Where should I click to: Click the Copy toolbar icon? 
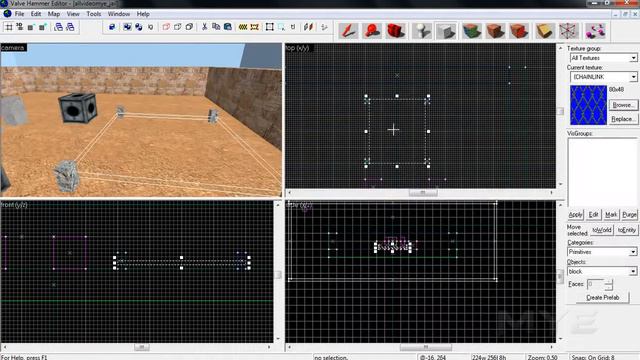click(216, 27)
